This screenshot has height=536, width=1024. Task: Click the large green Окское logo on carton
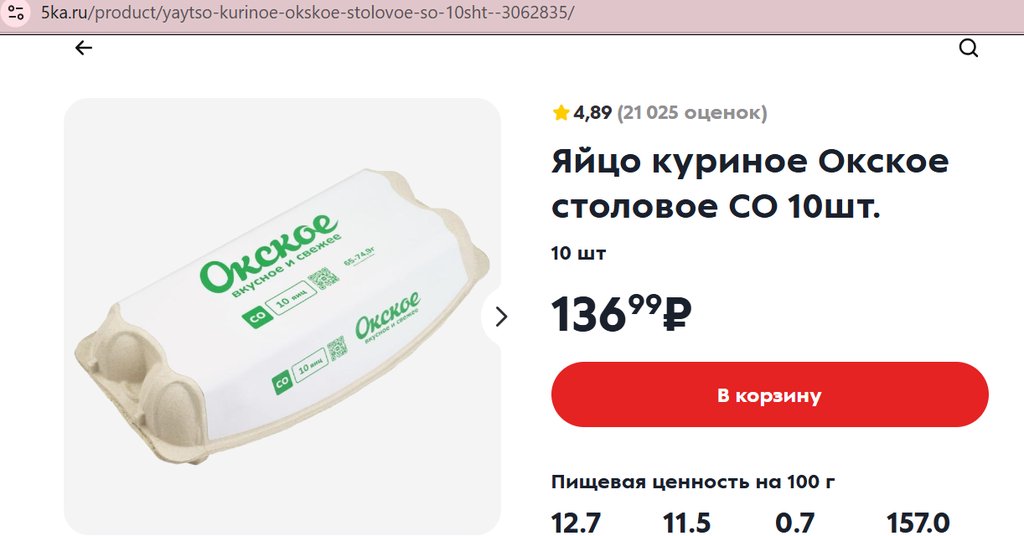[x=269, y=253]
